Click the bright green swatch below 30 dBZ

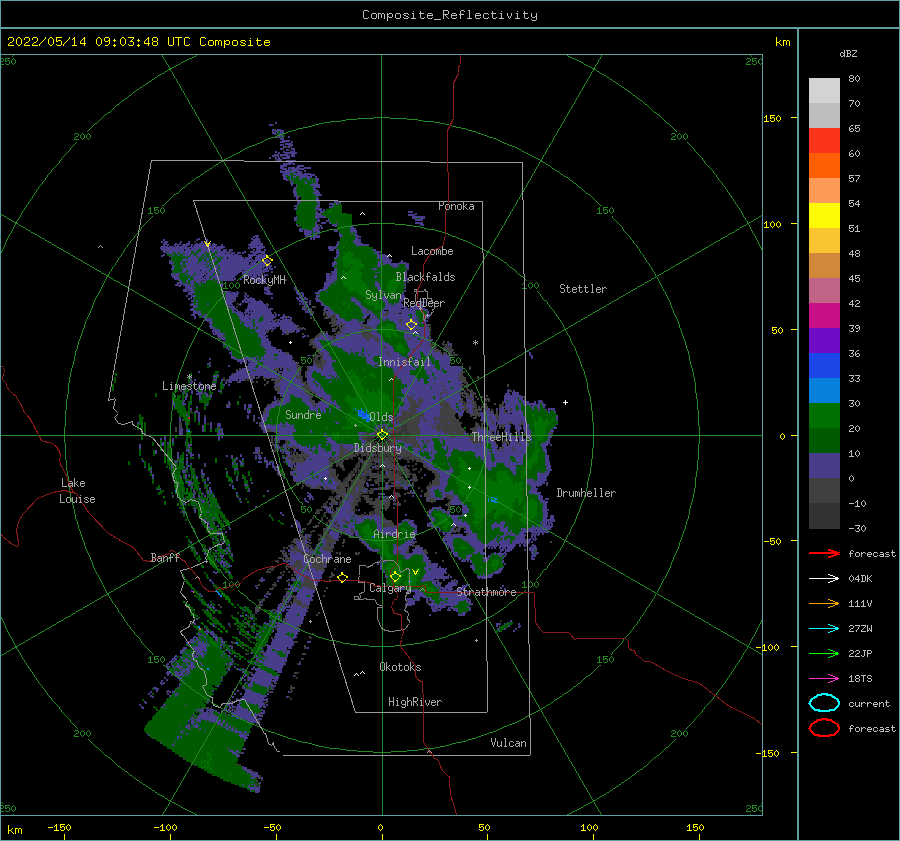824,415
